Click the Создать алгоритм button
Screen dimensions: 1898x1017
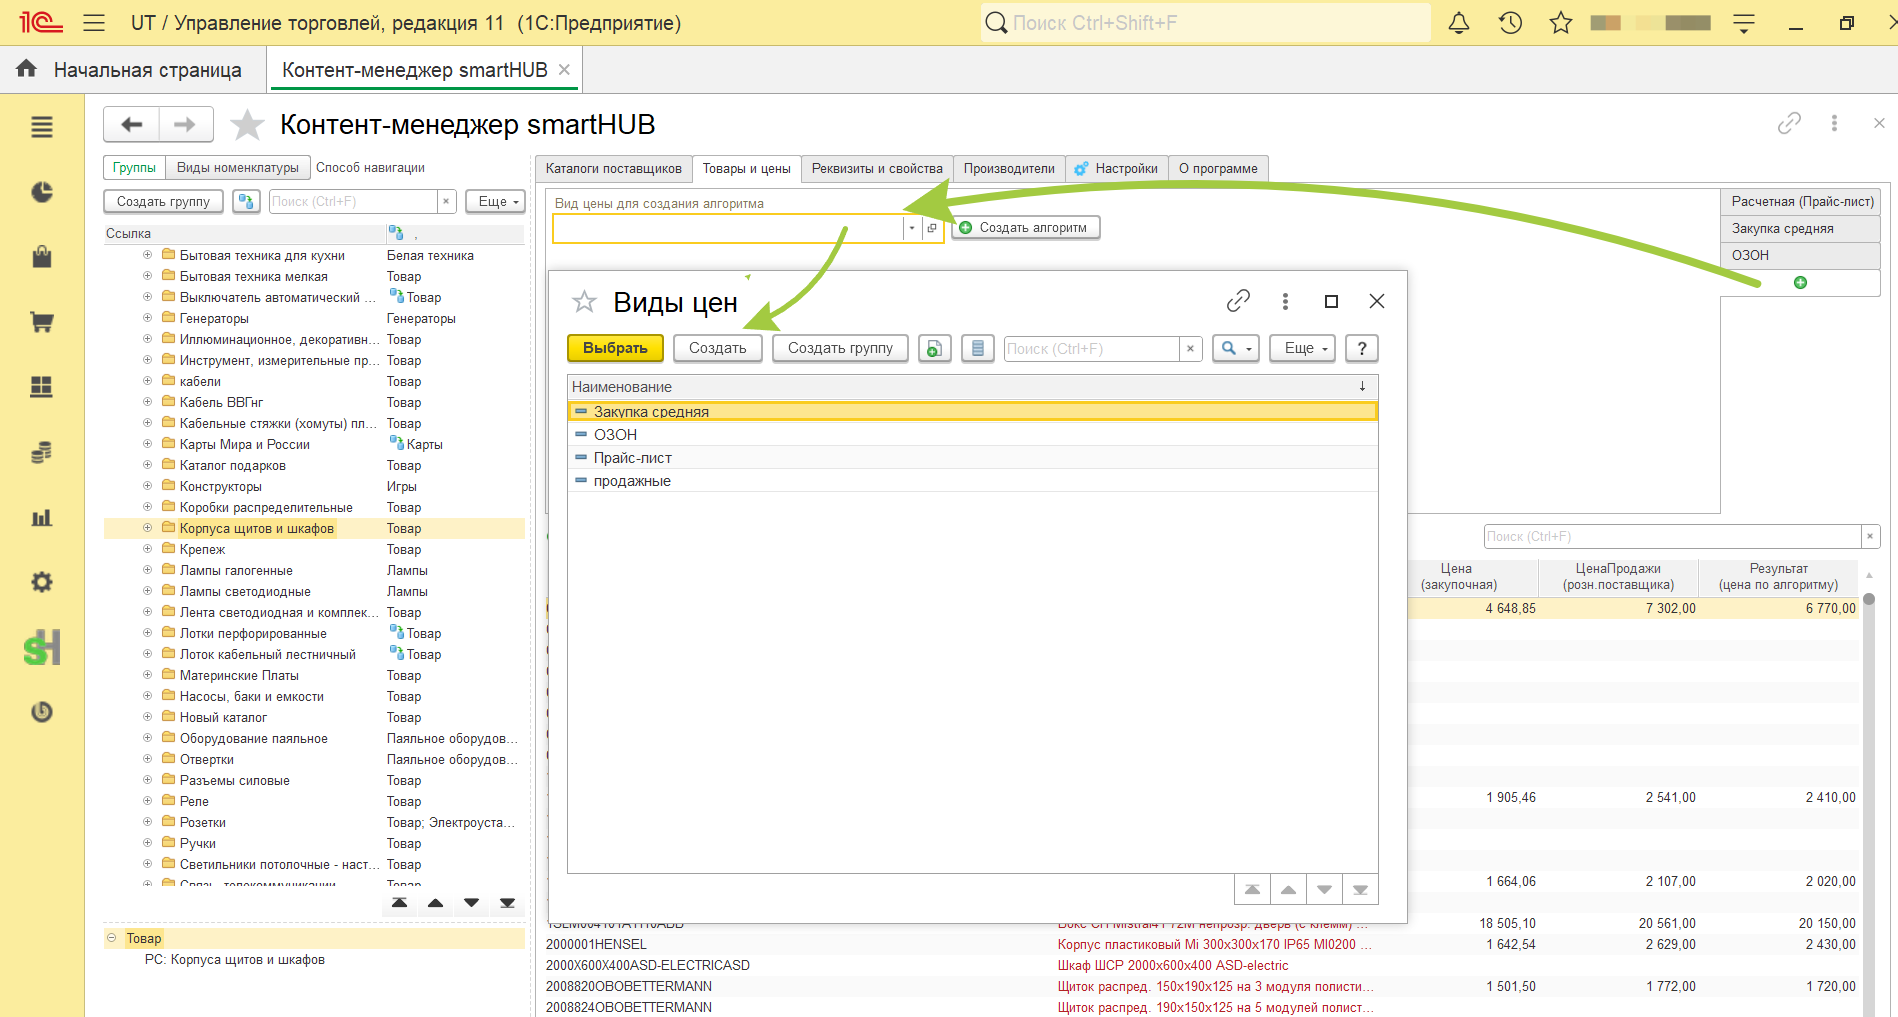(x=1026, y=228)
